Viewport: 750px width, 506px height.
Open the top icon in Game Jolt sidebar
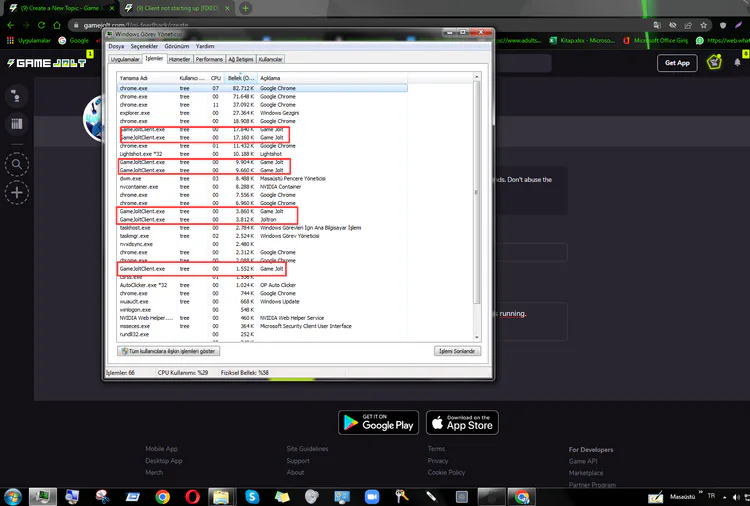point(17,96)
